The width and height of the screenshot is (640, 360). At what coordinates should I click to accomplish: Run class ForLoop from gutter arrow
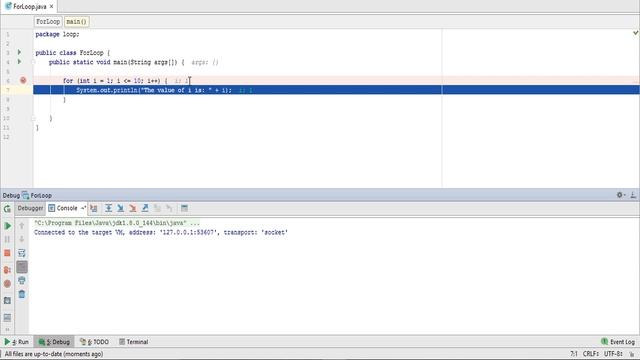coord(19,52)
